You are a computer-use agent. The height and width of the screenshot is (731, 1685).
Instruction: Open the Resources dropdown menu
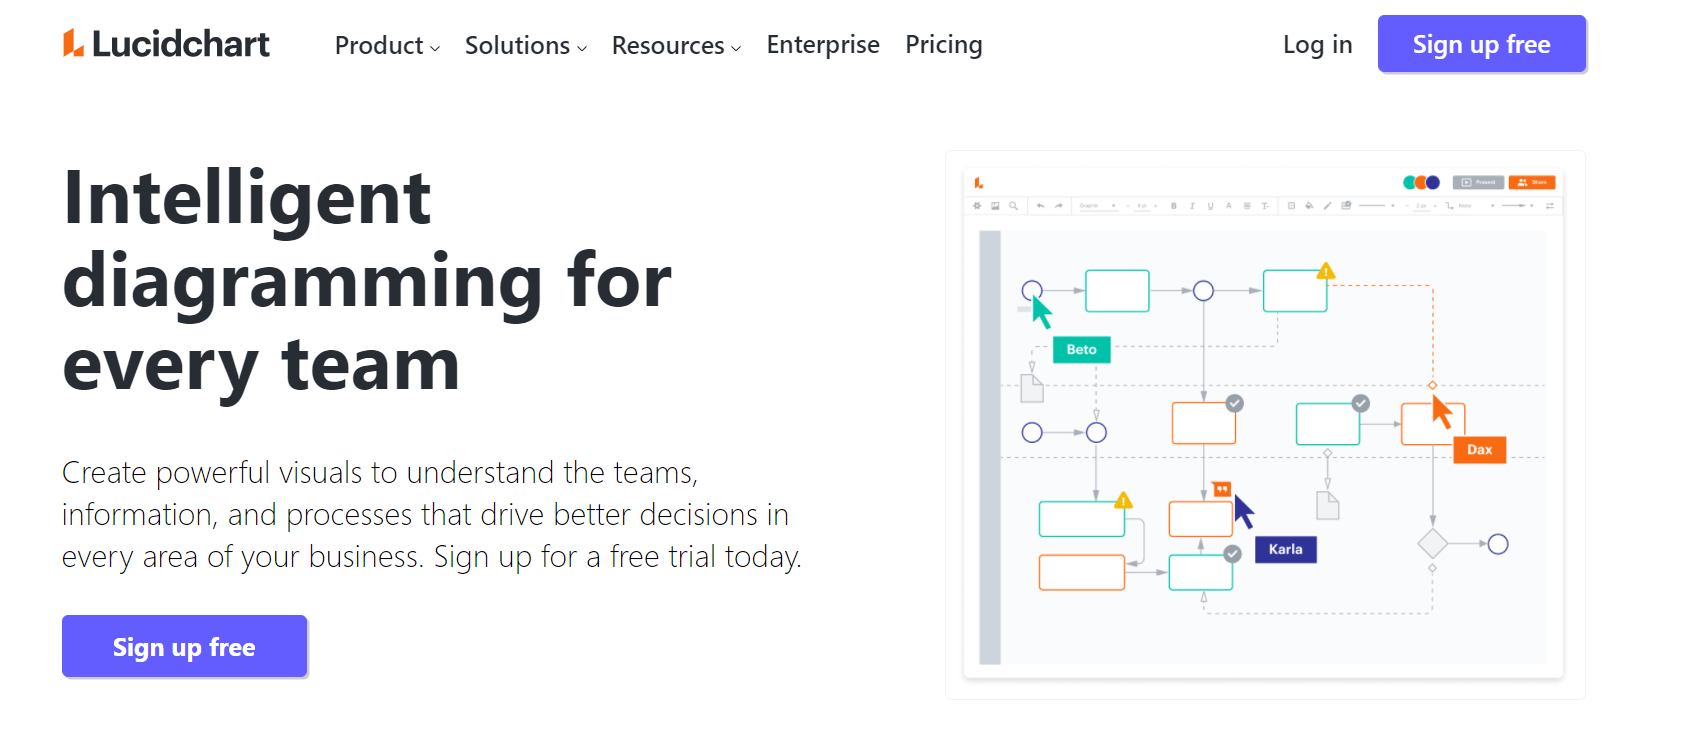coord(676,45)
